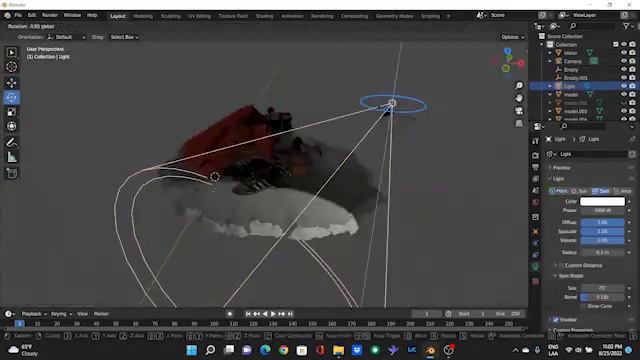Select the Point light type
The image size is (640, 360).
(558, 191)
